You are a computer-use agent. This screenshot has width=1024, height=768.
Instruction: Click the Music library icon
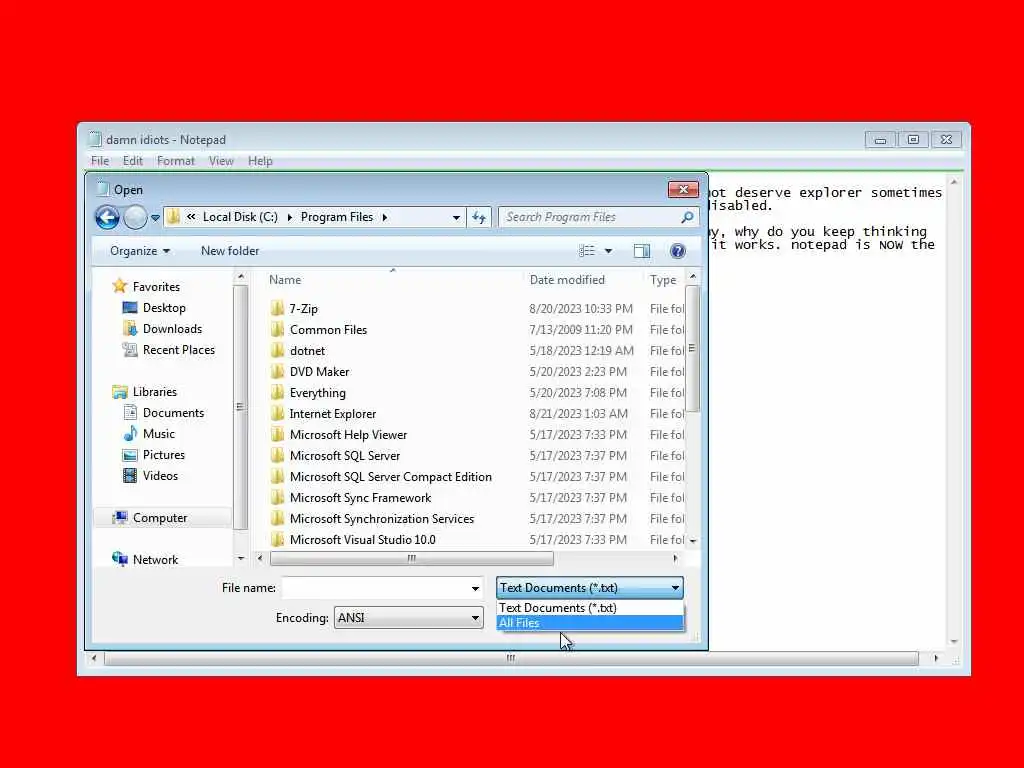(x=130, y=433)
